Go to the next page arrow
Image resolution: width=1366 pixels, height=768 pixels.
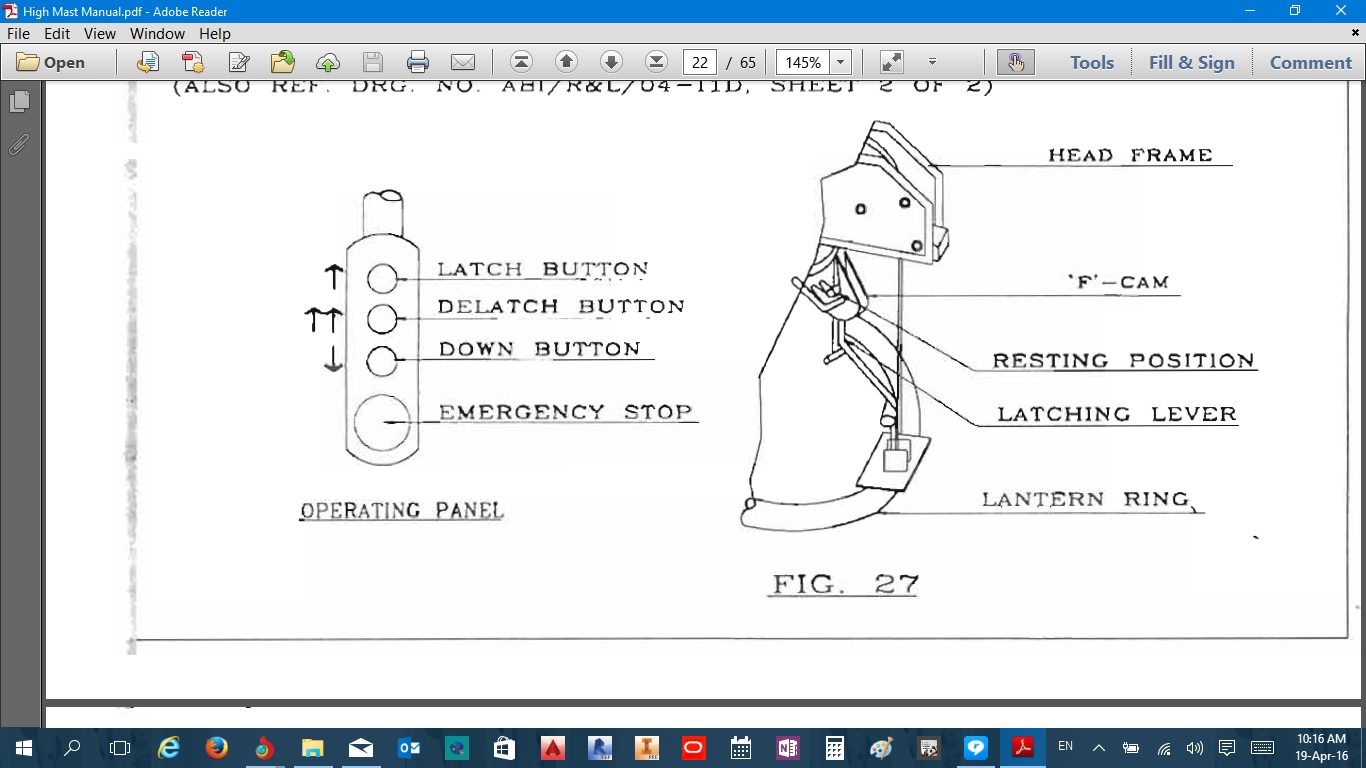click(x=611, y=62)
